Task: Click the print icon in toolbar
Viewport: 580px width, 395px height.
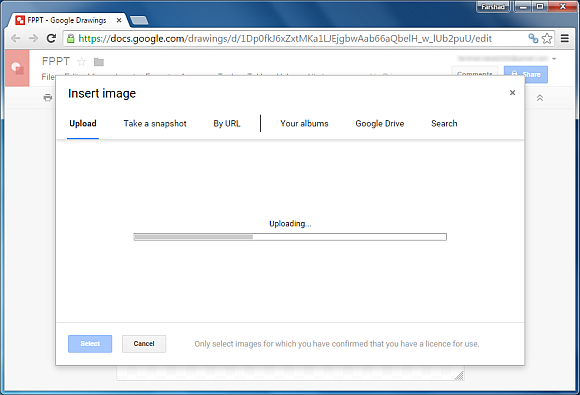Action: [x=48, y=98]
